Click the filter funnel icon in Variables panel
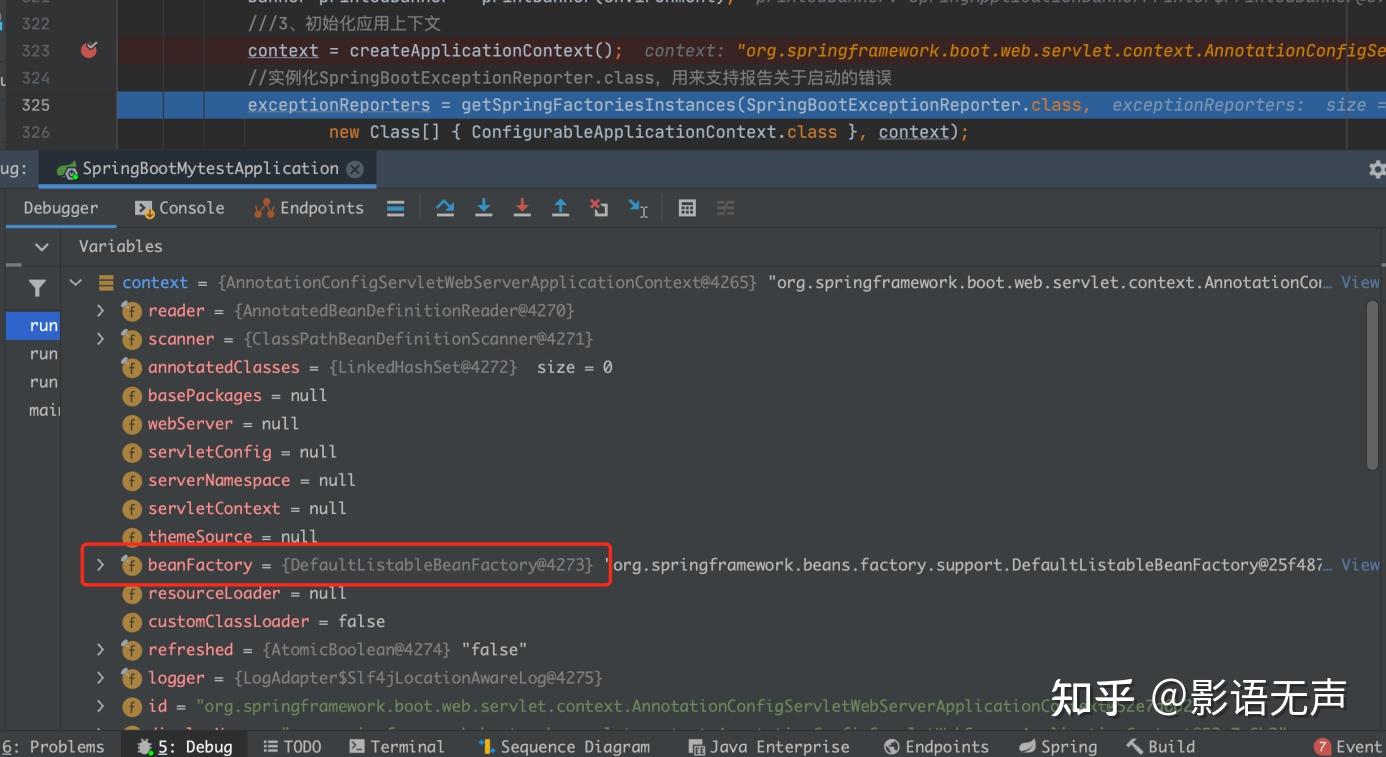Image resolution: width=1386 pixels, height=757 pixels. pos(36,288)
